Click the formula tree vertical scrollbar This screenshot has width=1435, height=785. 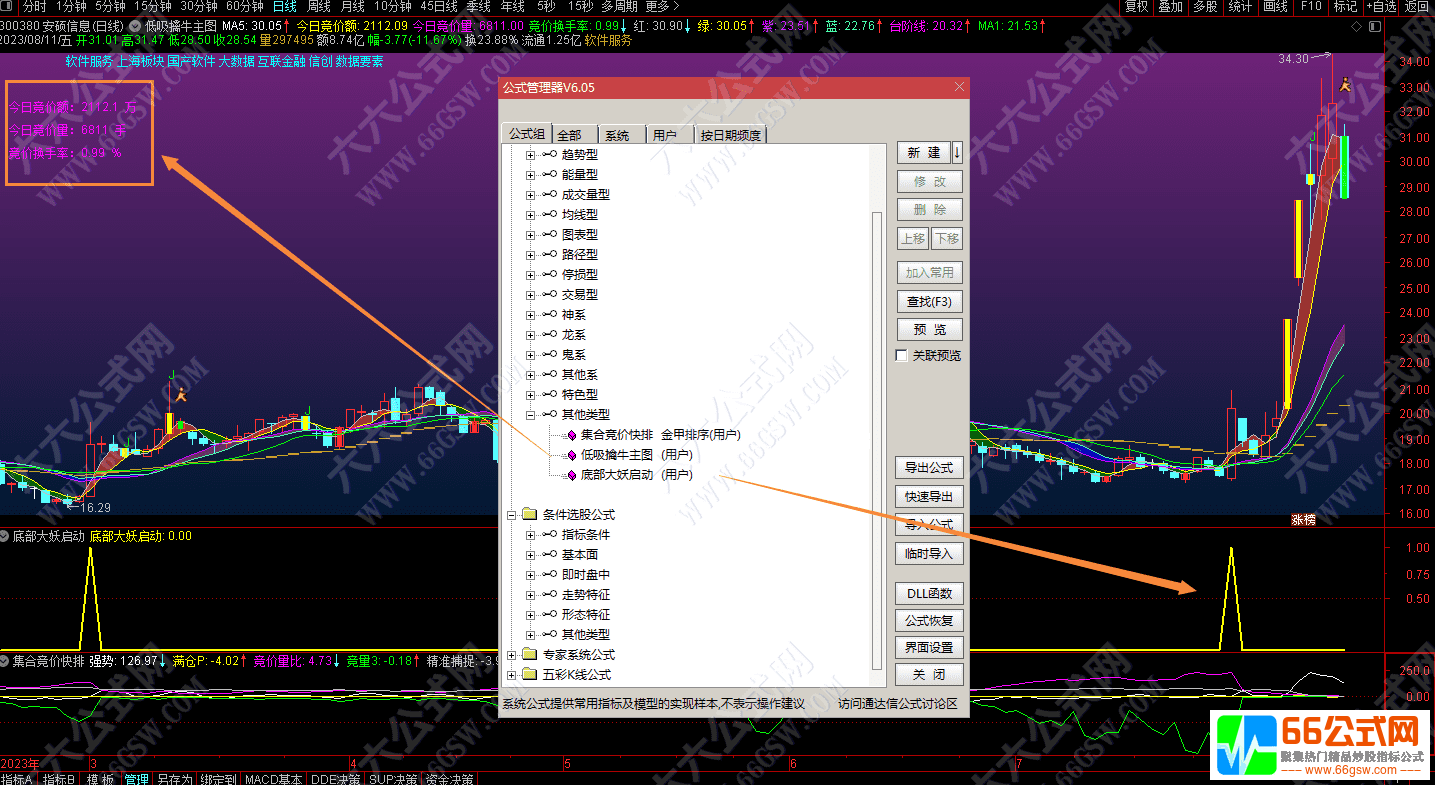pos(877,400)
